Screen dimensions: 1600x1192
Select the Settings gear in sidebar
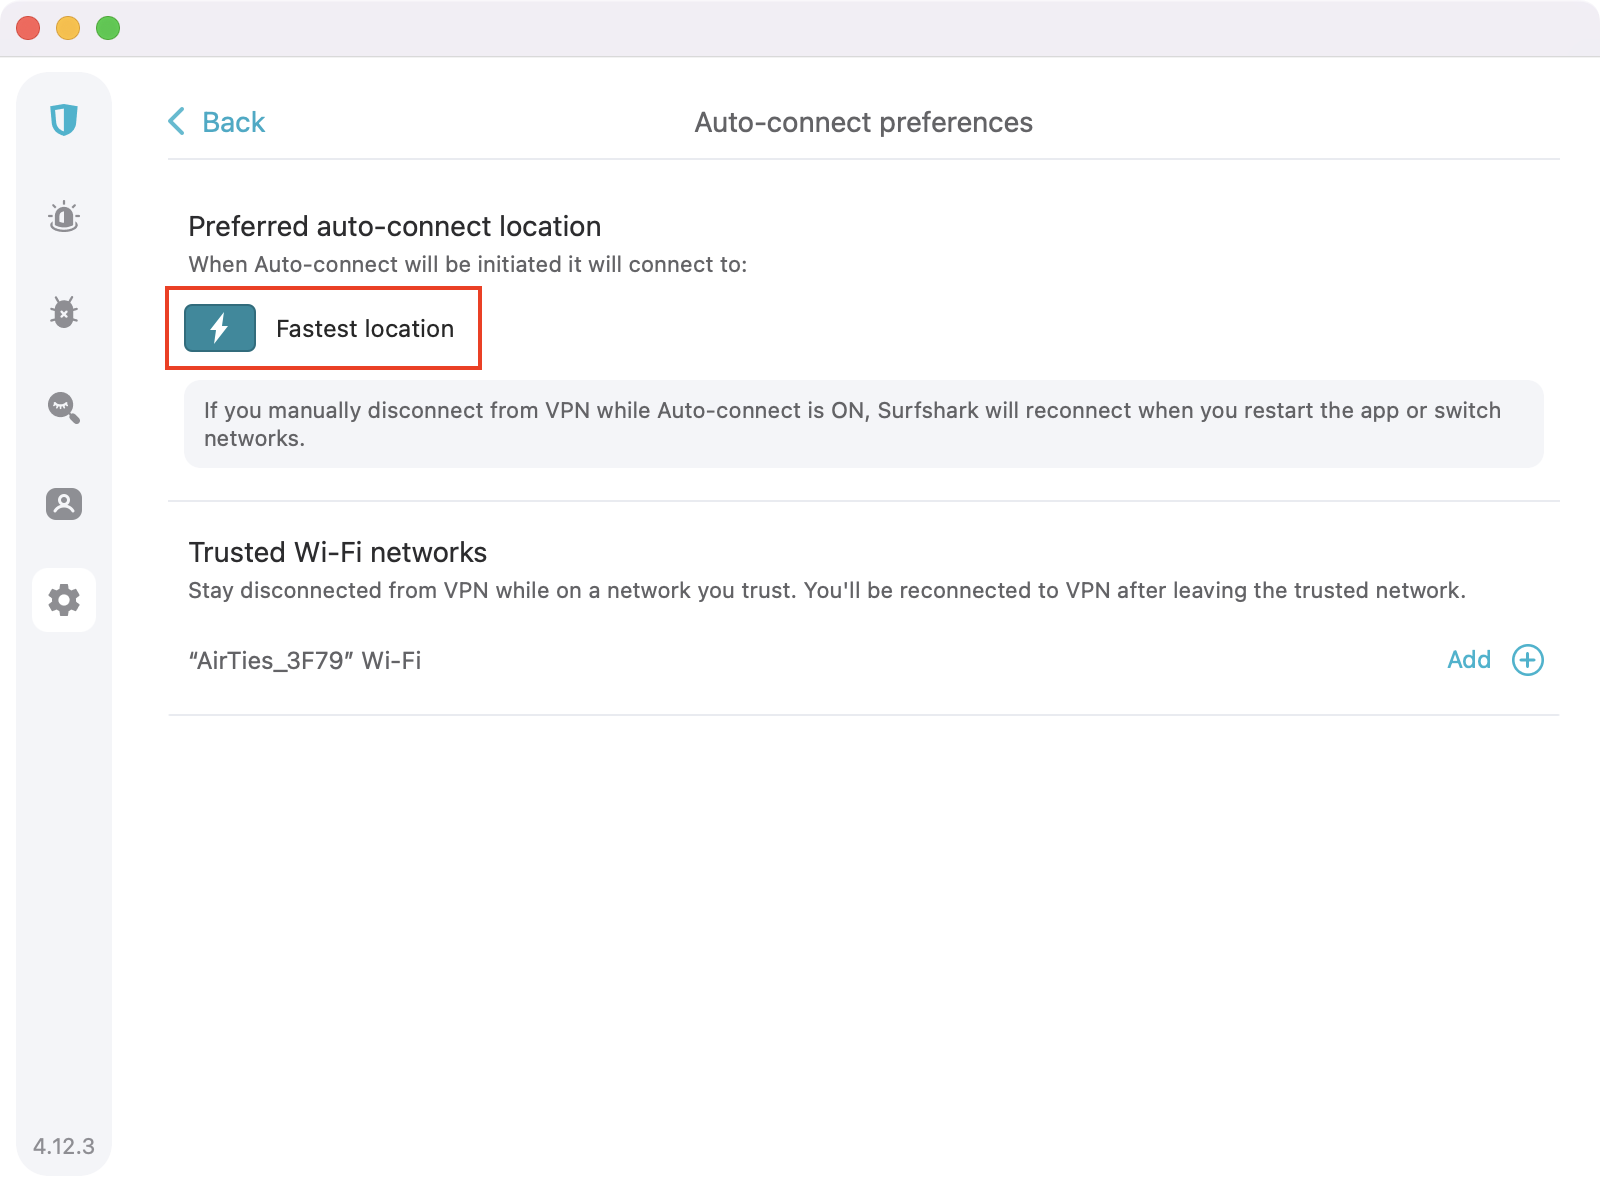64,600
